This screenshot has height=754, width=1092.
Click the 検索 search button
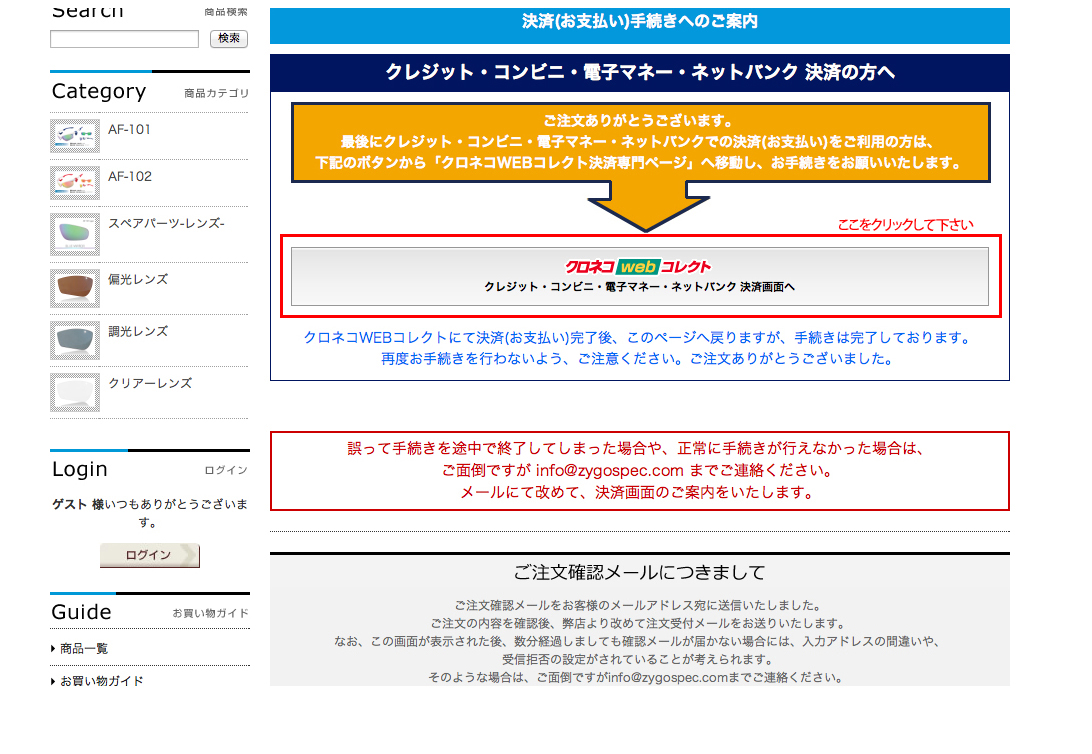(229, 39)
